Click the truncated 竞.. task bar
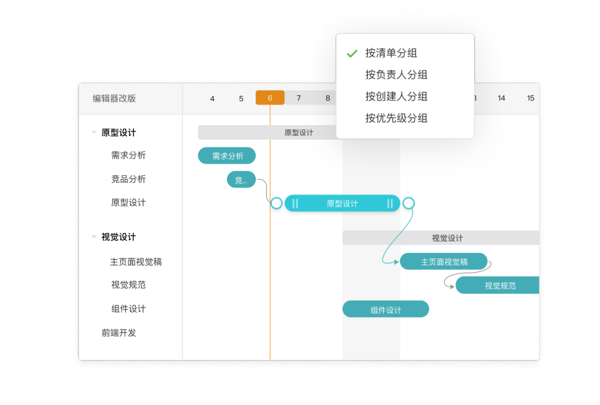600x405 pixels. [241, 180]
